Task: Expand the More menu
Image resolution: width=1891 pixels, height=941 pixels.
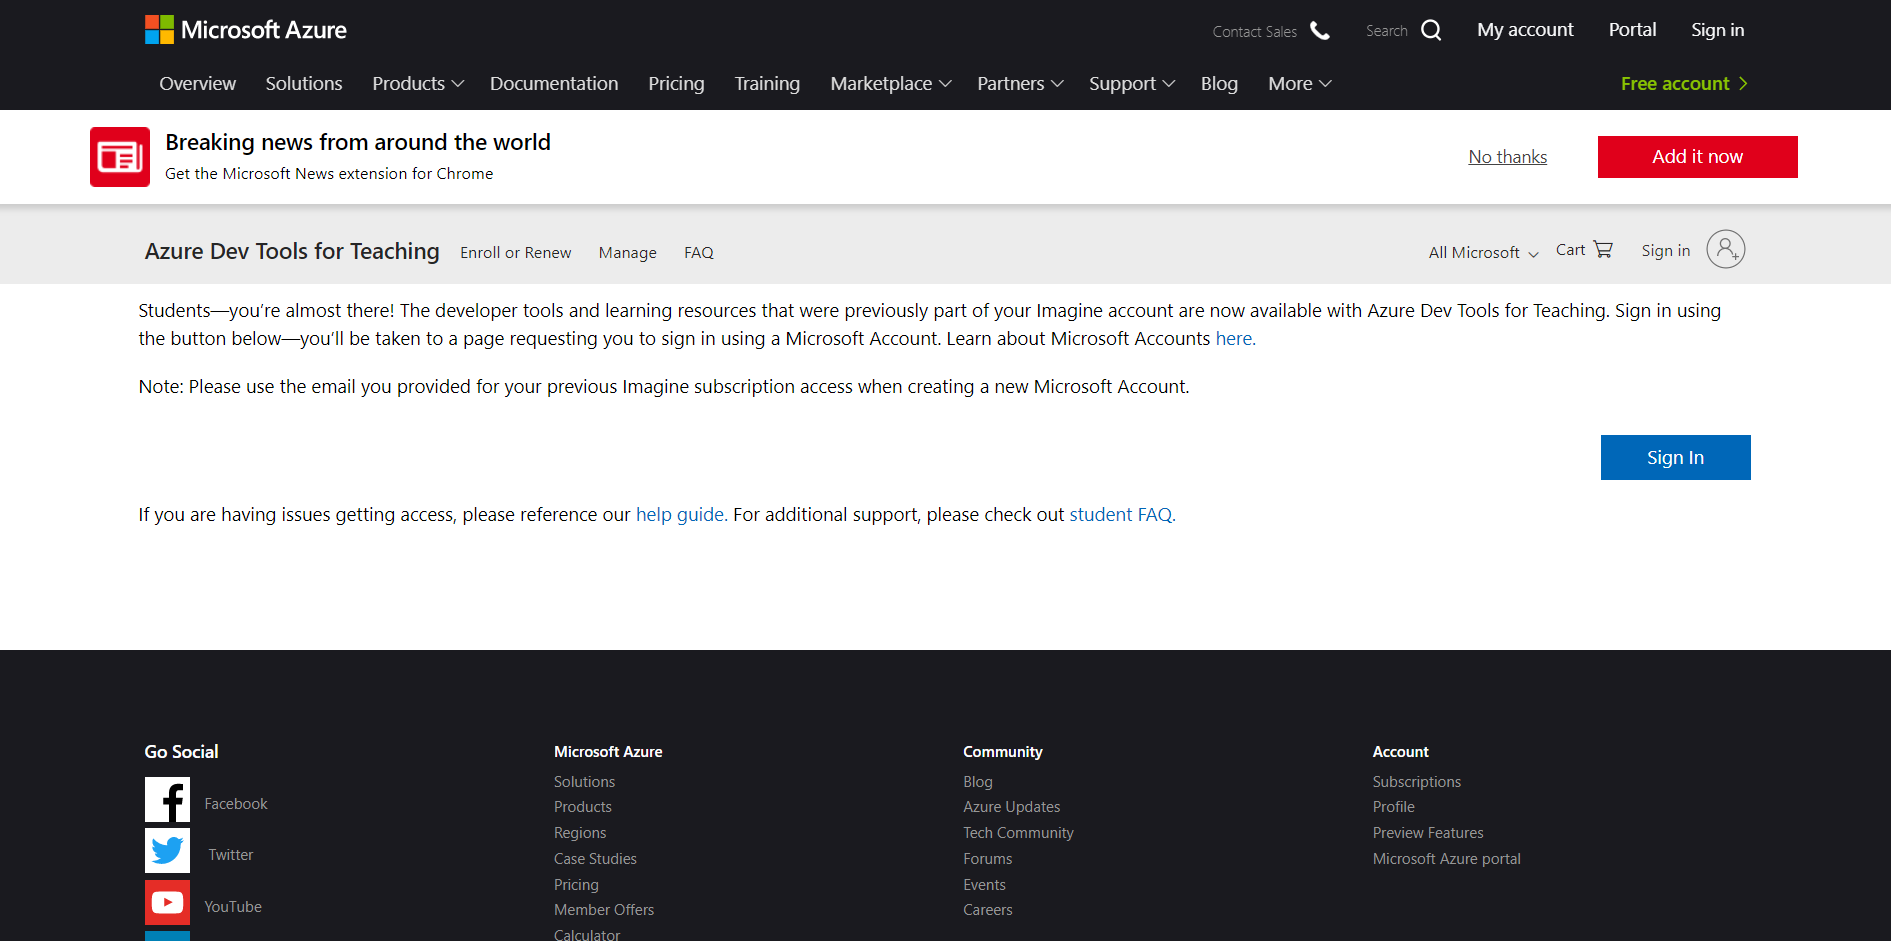Action: point(1300,84)
